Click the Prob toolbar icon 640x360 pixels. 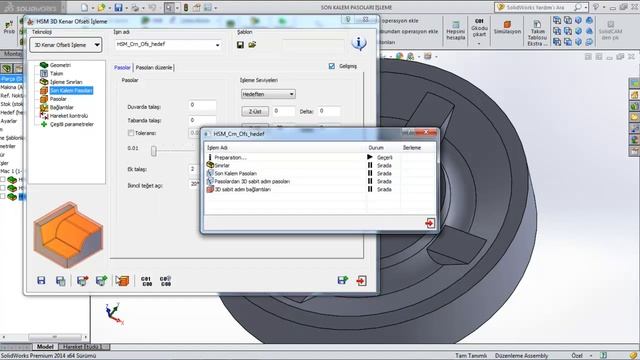[9, 28]
